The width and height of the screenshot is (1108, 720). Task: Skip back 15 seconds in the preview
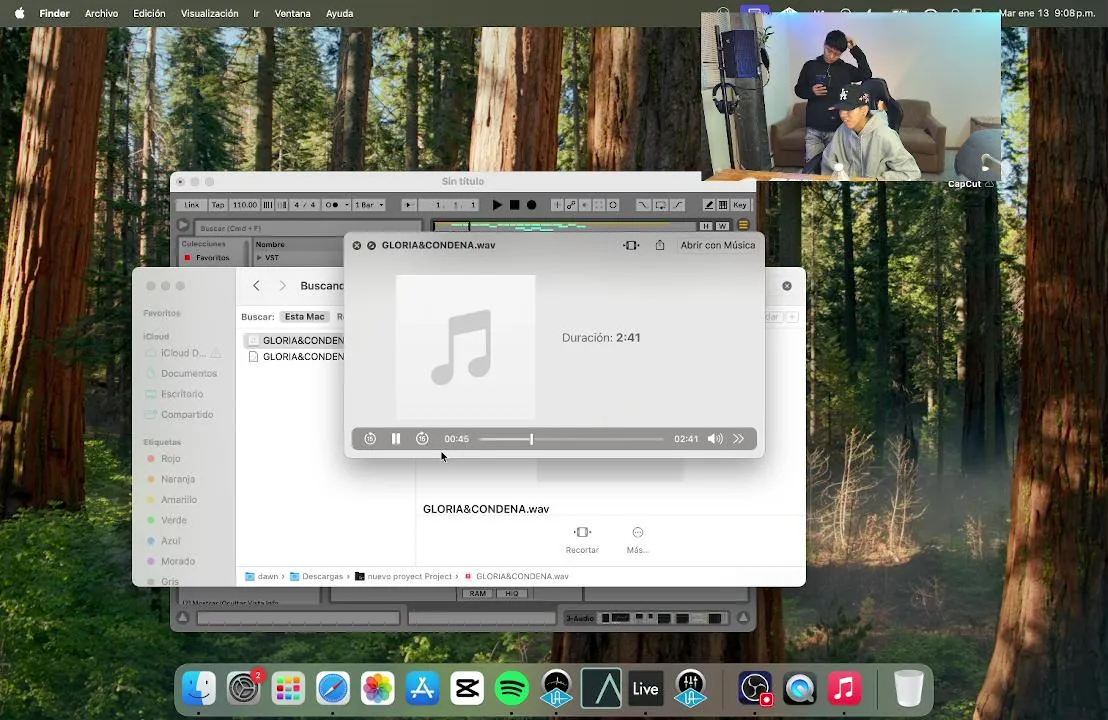[370, 439]
